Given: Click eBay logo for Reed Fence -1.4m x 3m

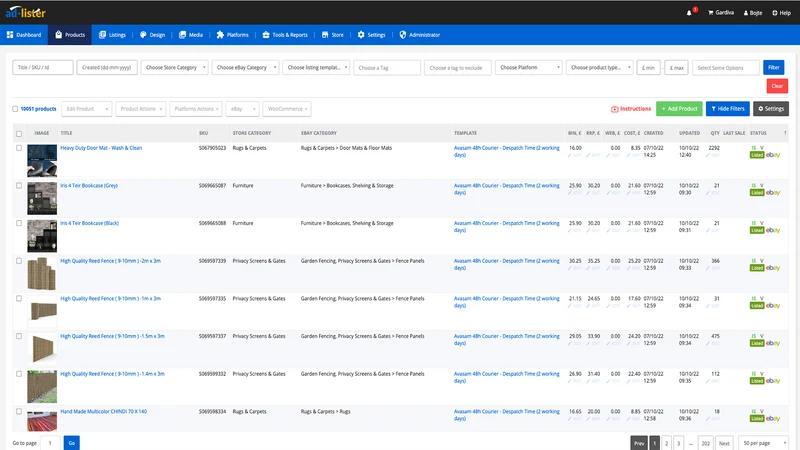Looking at the screenshot, I should (x=772, y=381).
